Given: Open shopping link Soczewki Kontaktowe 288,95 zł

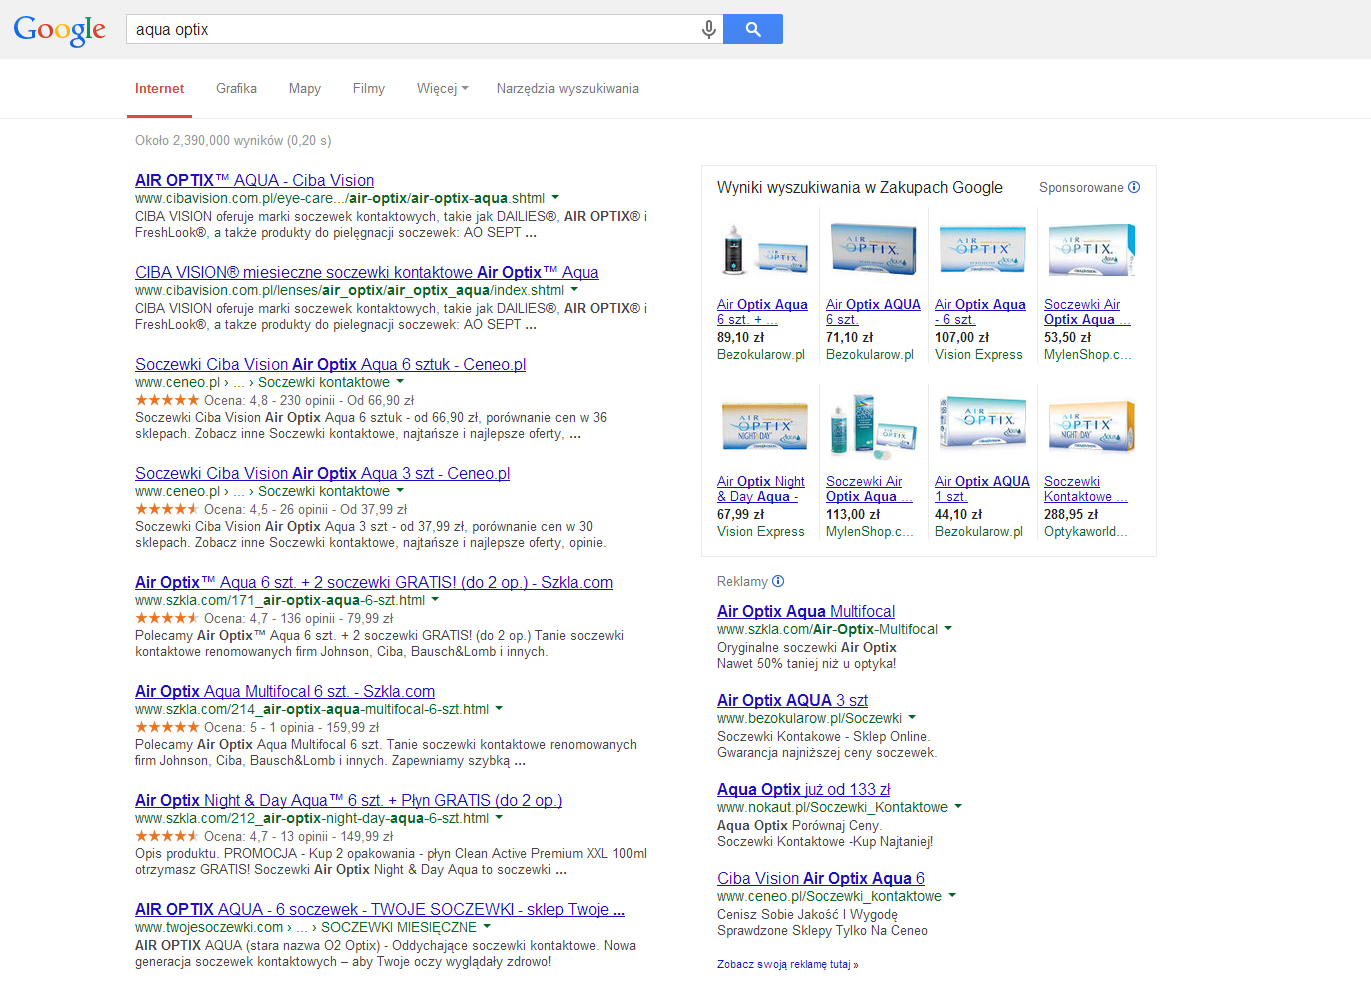Looking at the screenshot, I should pos(1086,489).
